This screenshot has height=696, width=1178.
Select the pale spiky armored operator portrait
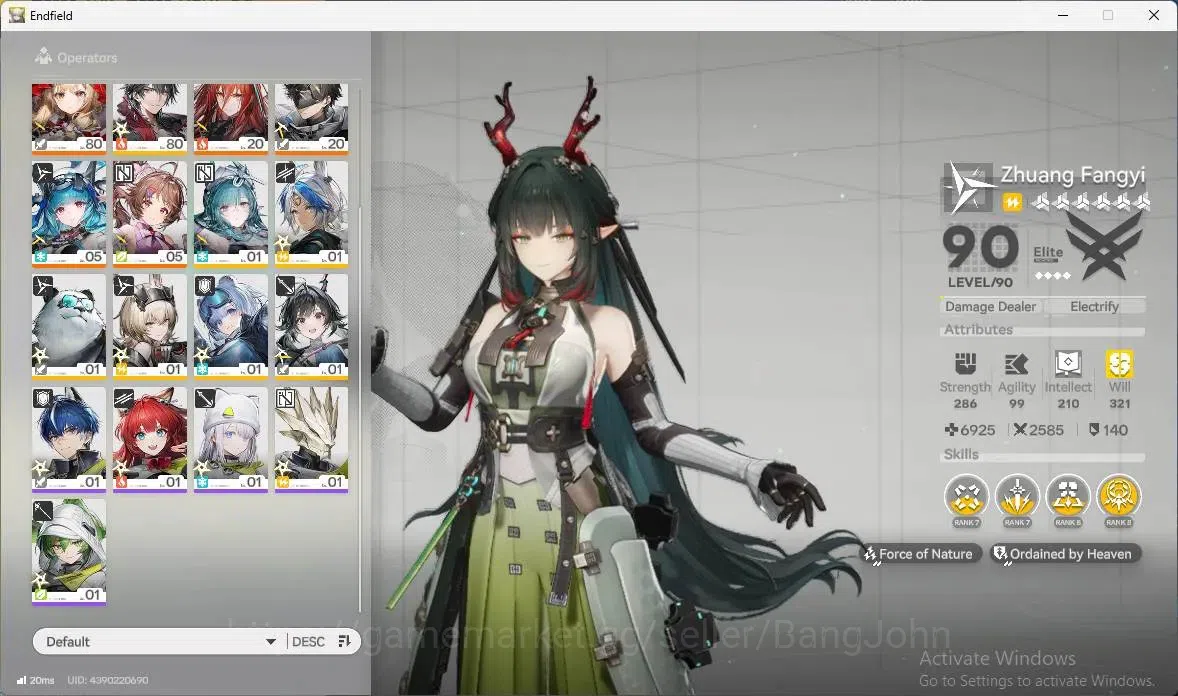point(311,439)
